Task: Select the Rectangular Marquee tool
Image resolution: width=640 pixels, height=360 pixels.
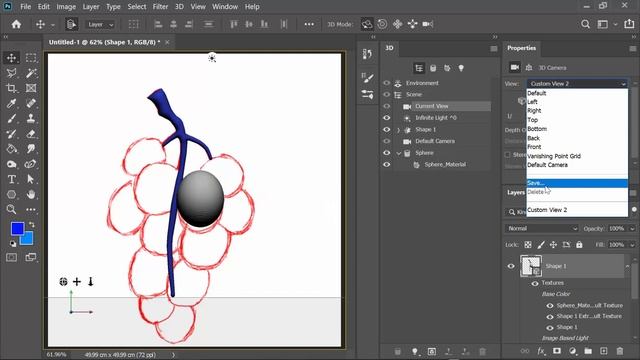Action: tap(31, 58)
